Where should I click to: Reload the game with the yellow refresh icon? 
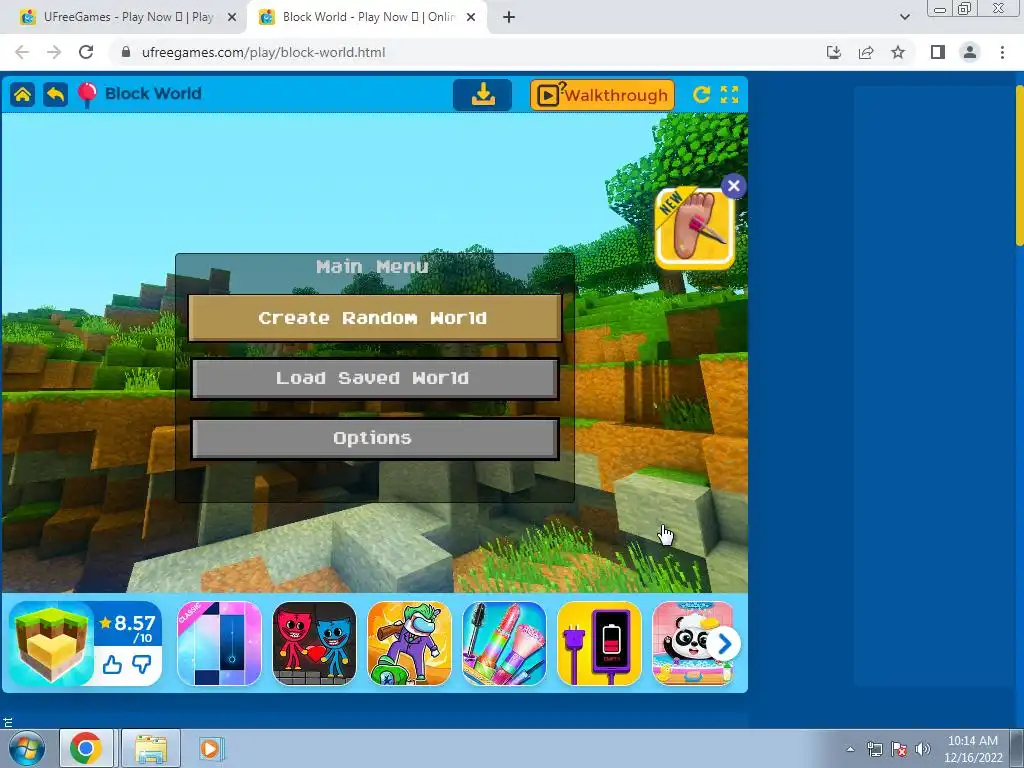point(701,95)
